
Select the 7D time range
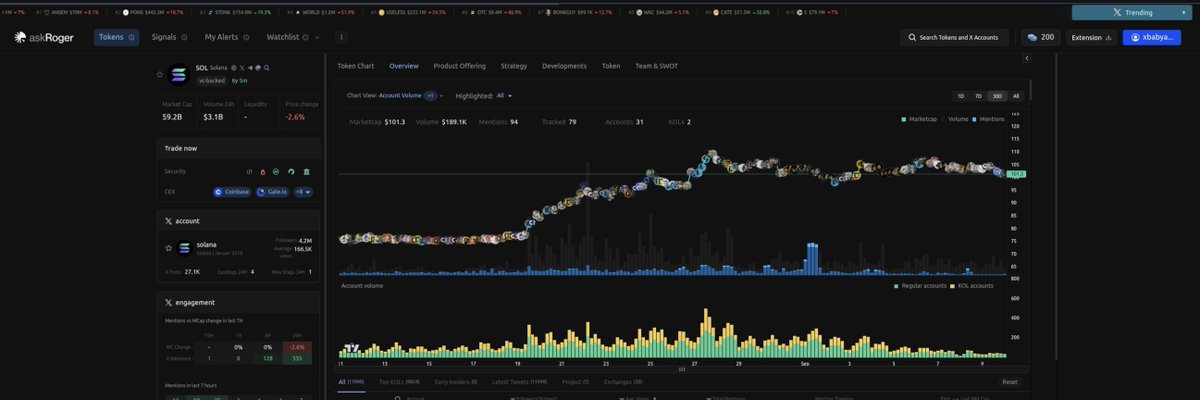pos(978,96)
